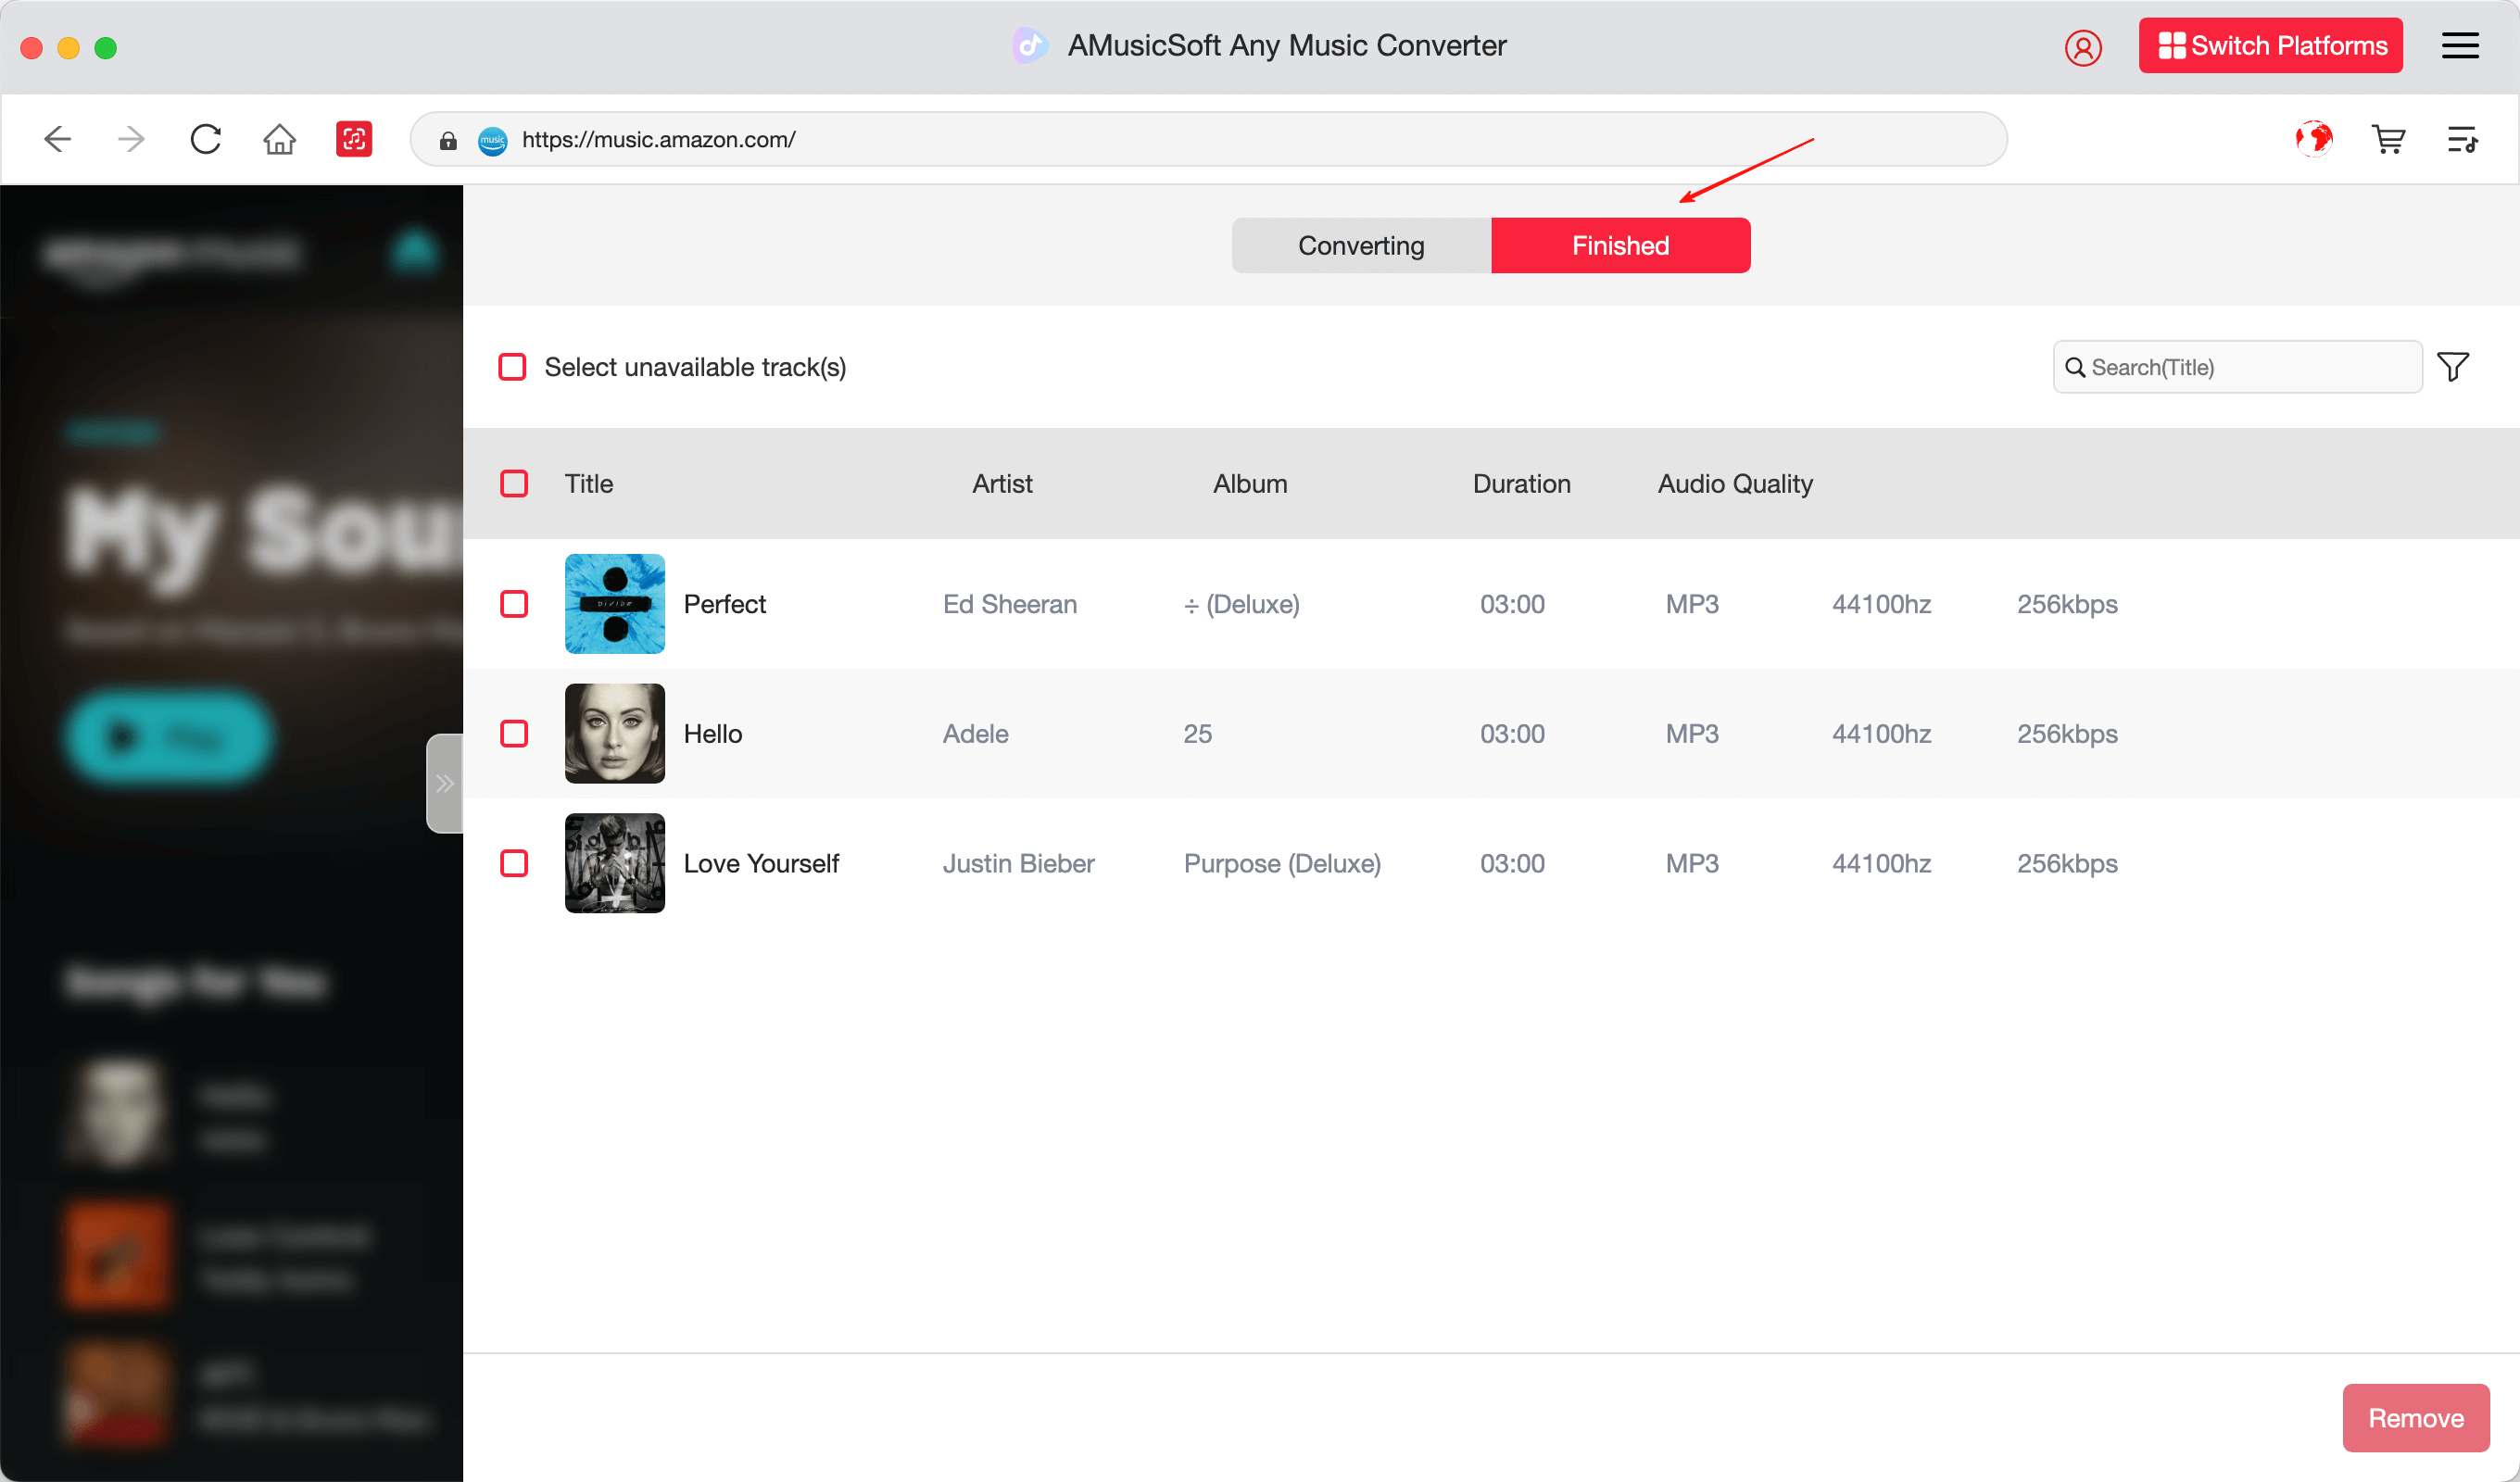Click the red music scan icon
Image resolution: width=2520 pixels, height=1482 pixels.
point(354,139)
